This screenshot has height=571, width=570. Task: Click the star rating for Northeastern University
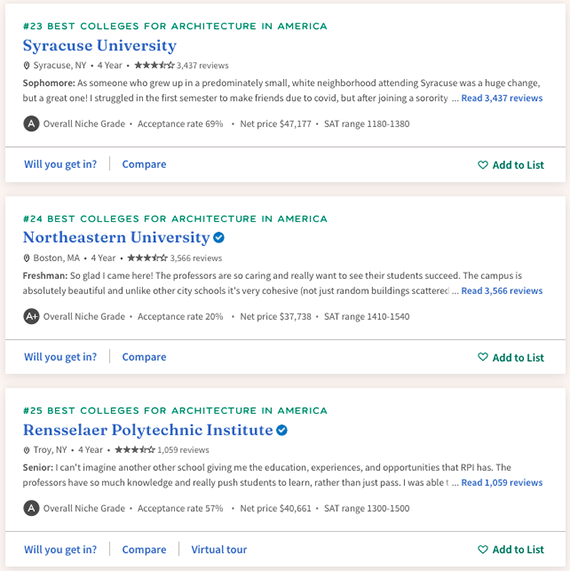(147, 258)
